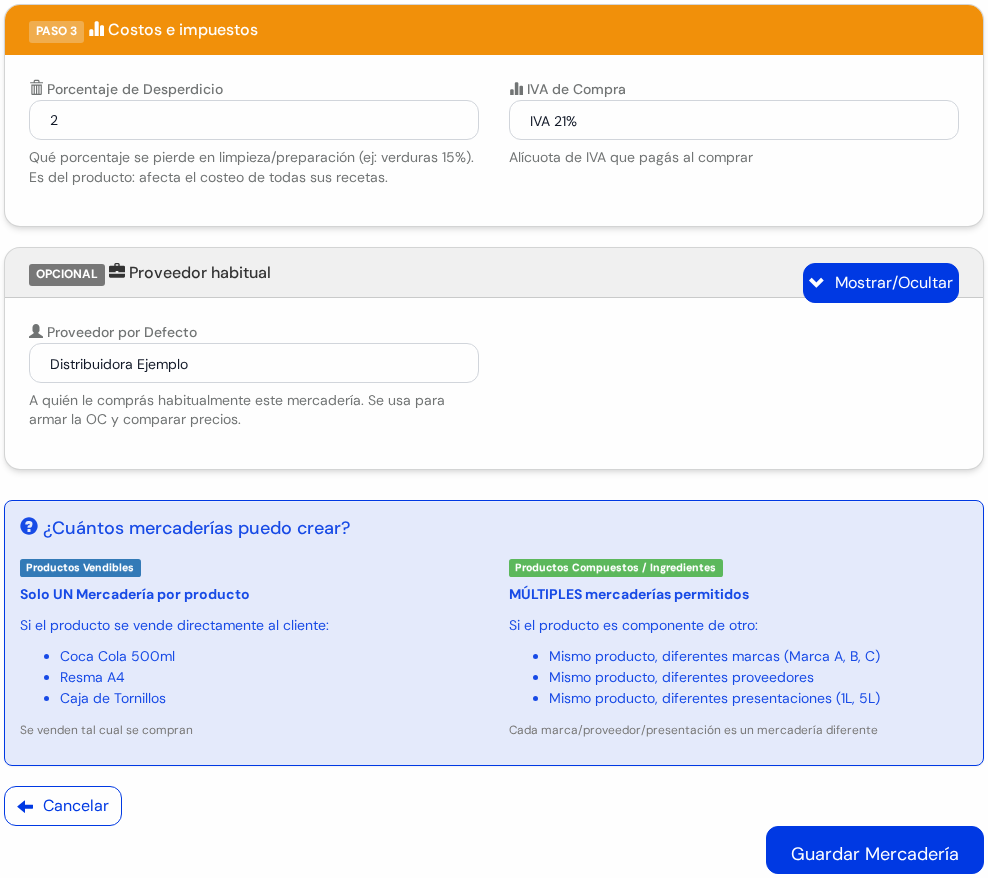988x878 pixels.
Task: Click MÚLTIPLES mercaderías permitidos text
Action: [629, 594]
